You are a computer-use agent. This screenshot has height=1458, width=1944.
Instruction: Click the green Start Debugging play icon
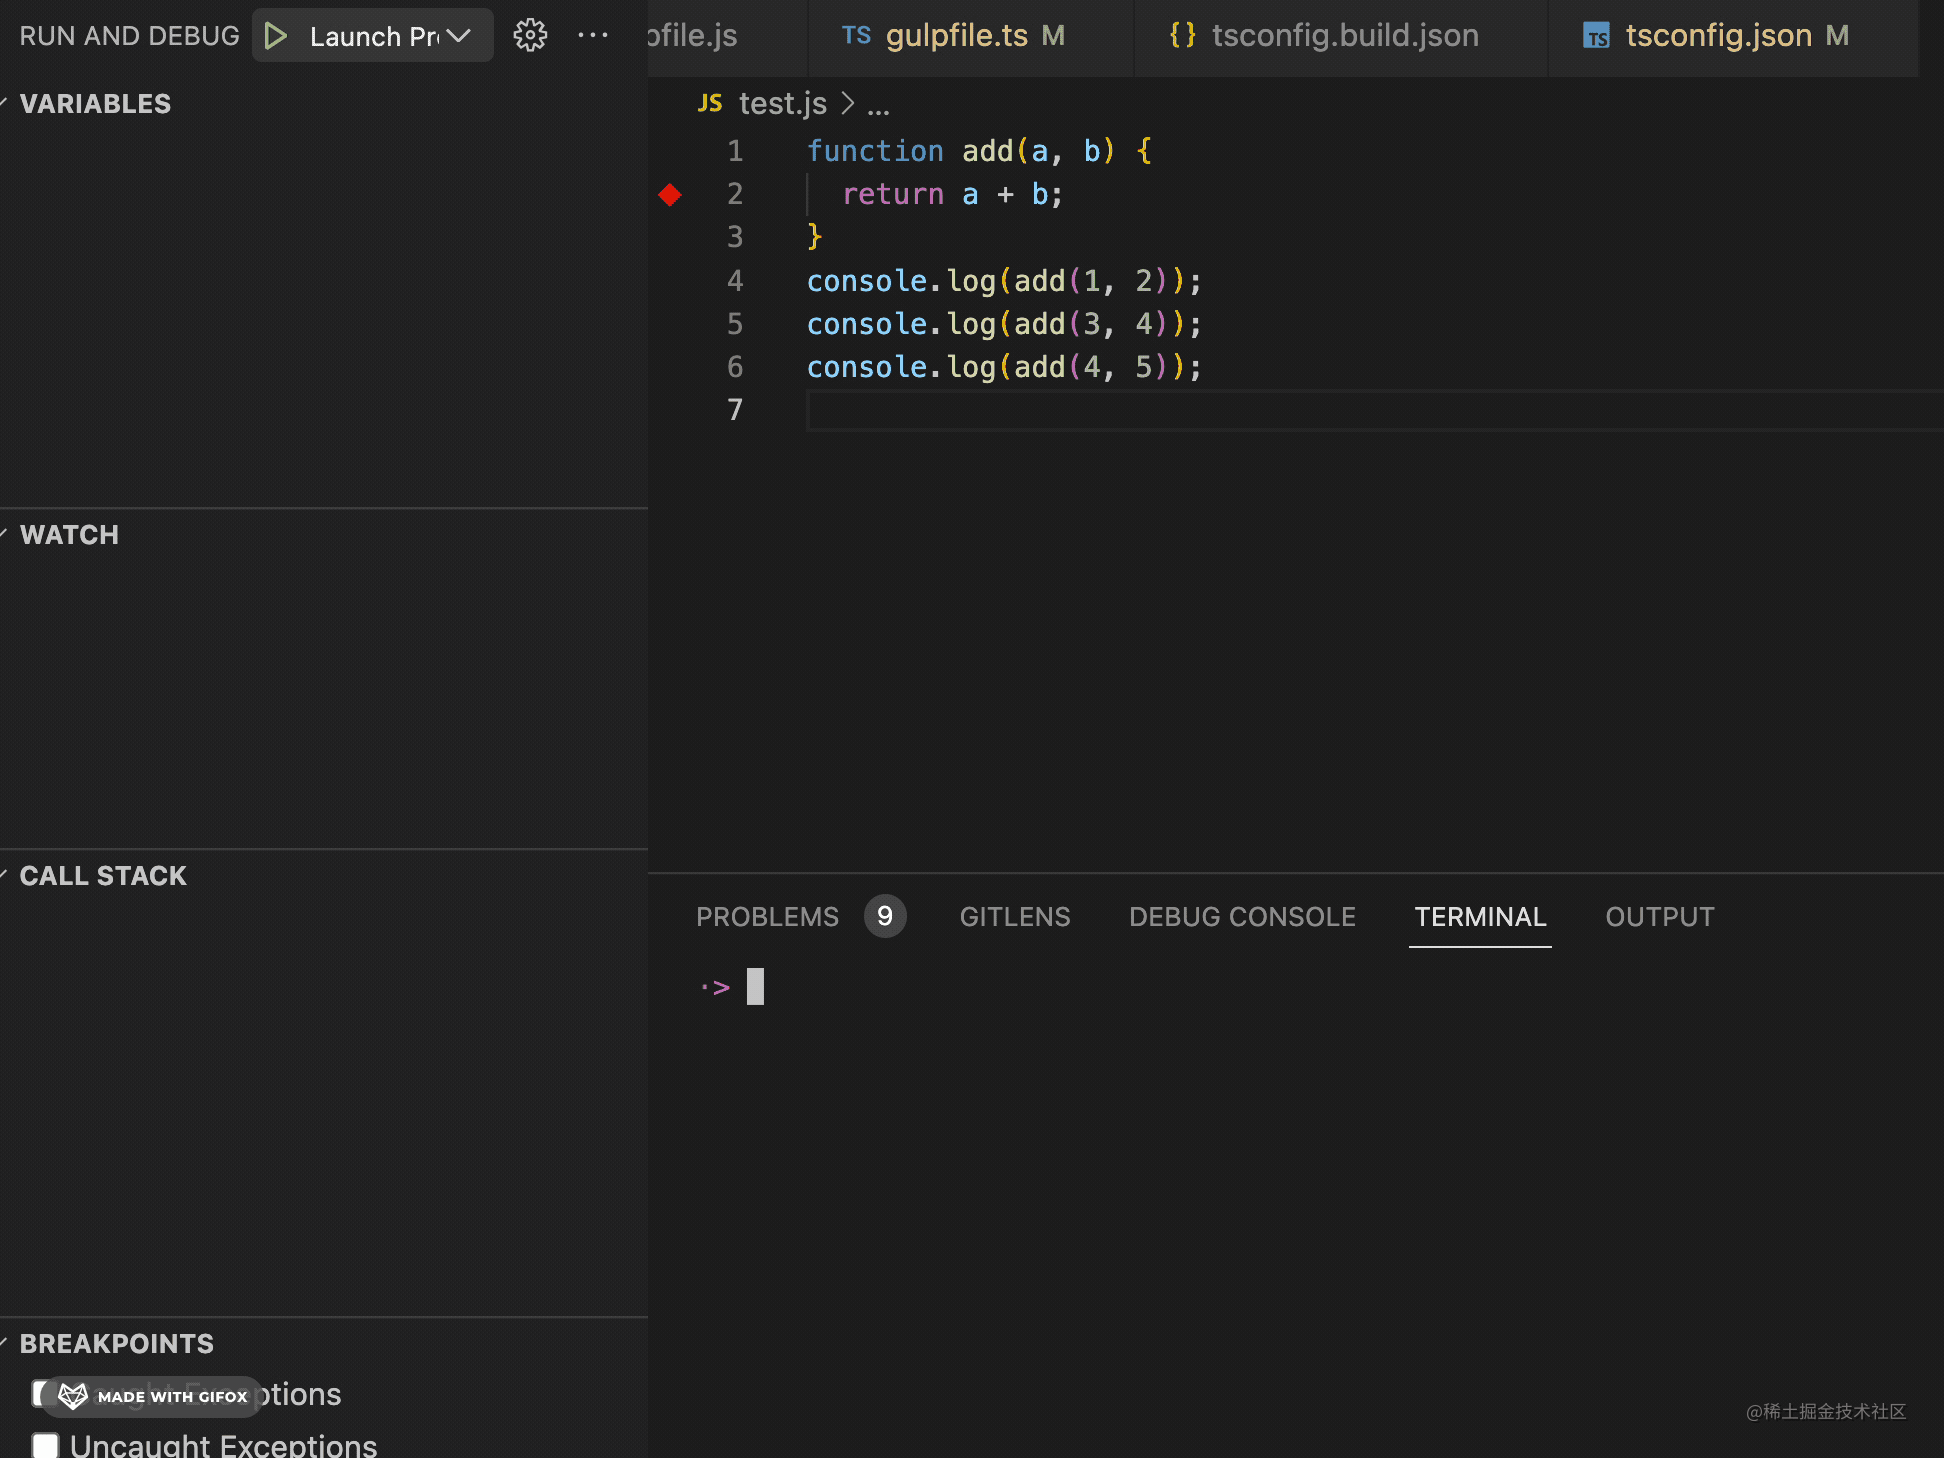(275, 37)
